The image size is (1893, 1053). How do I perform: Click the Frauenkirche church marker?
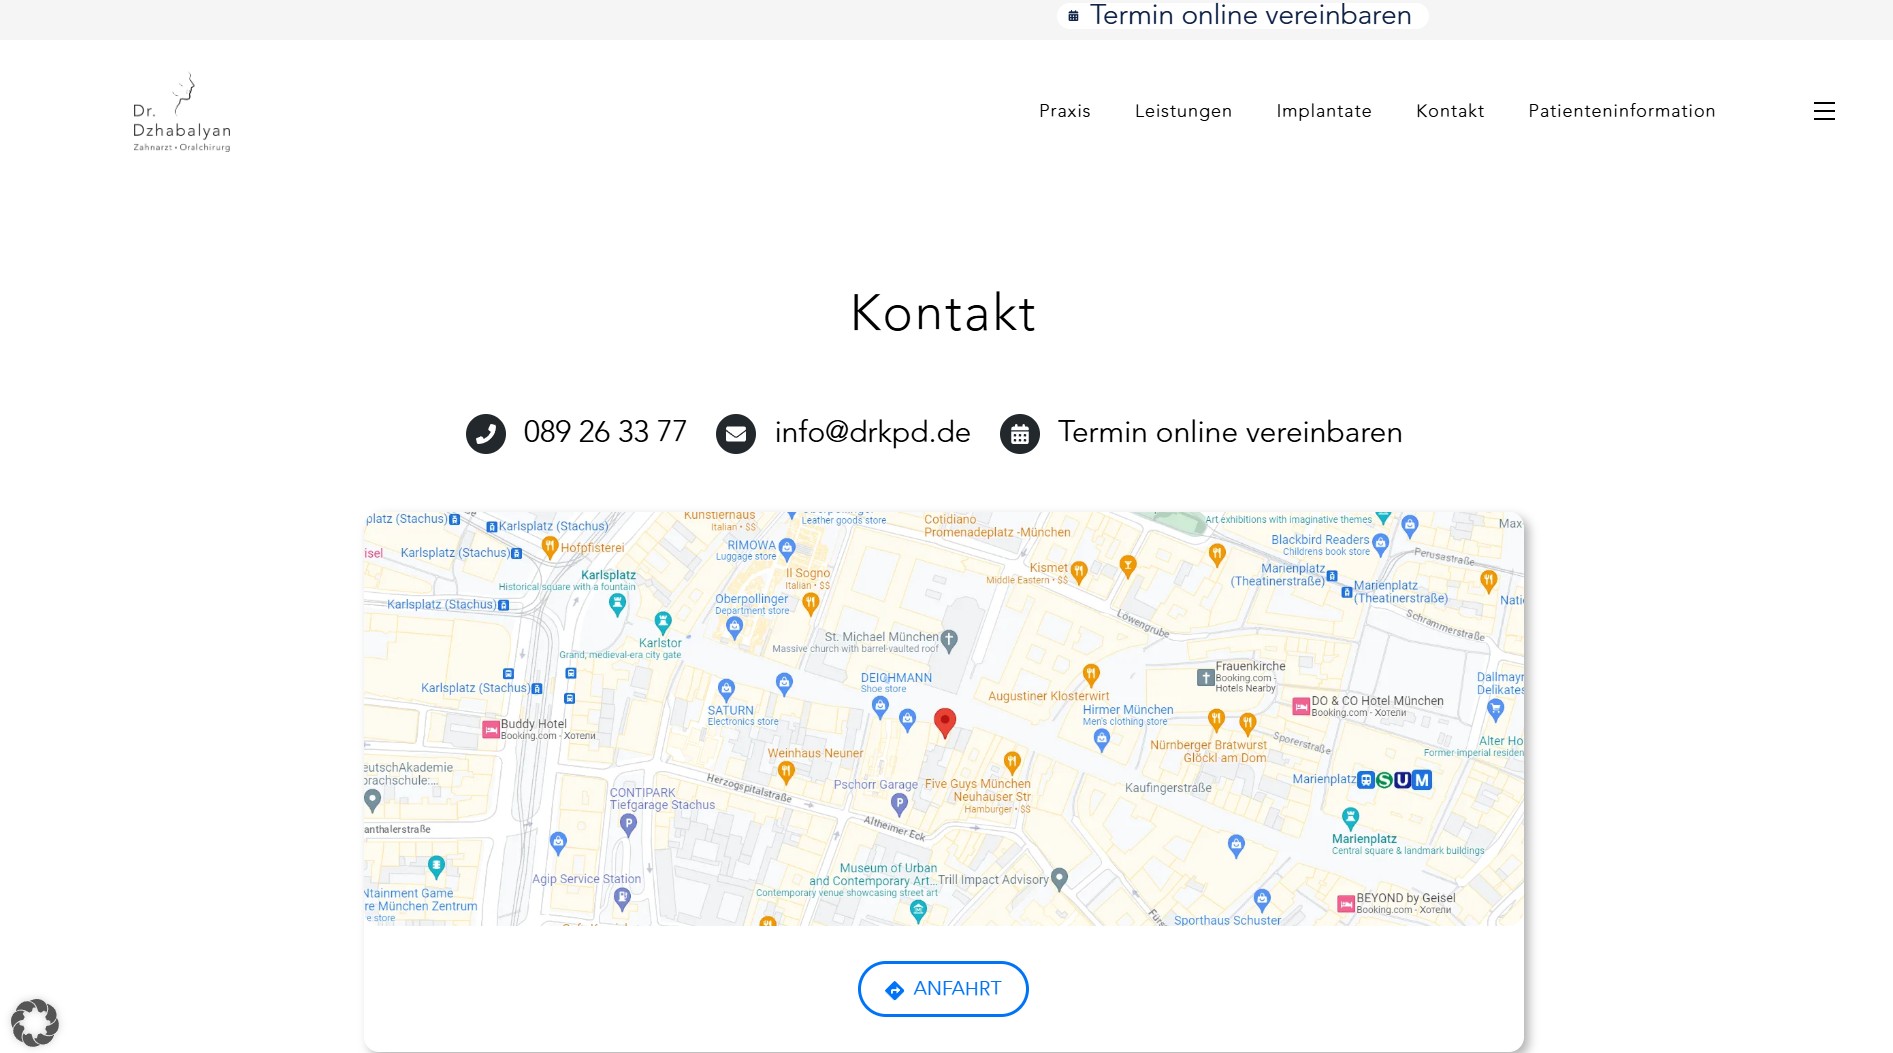click(1206, 677)
